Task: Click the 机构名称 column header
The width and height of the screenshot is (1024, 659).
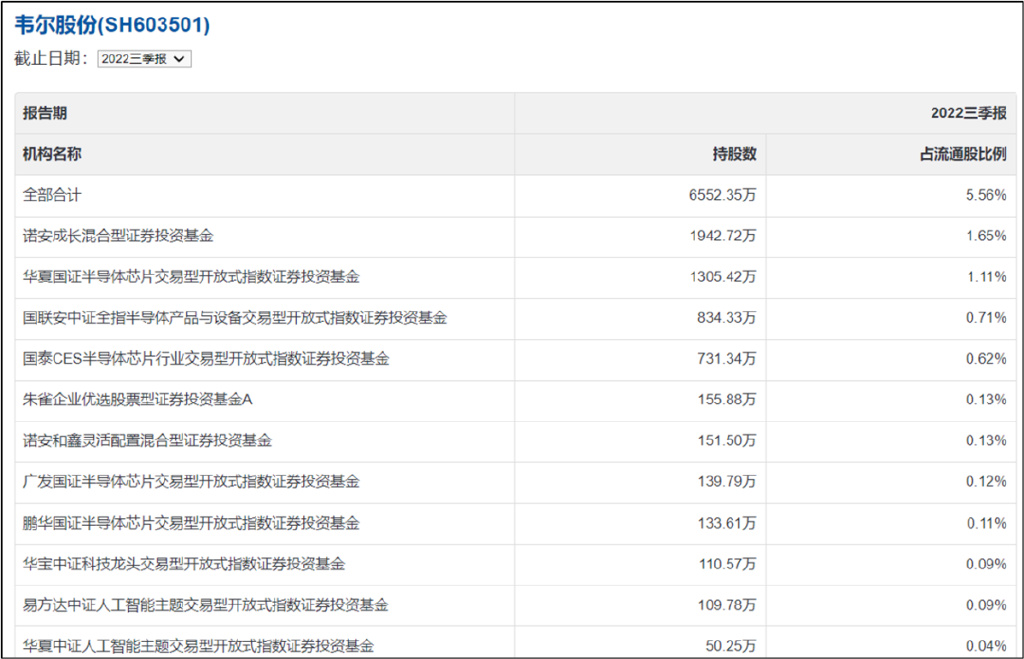Action: click(50, 153)
